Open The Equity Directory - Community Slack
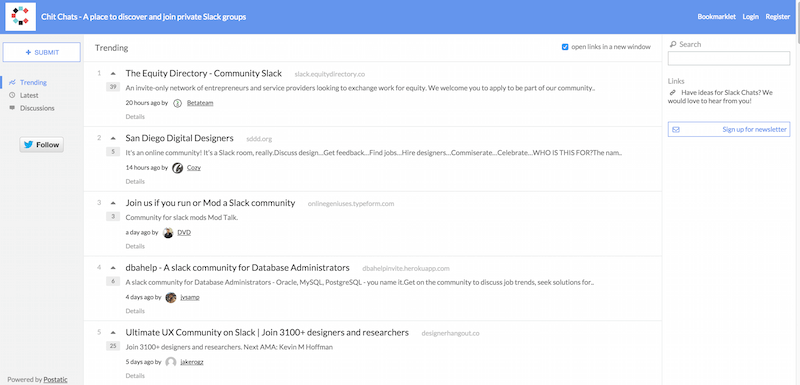The height and width of the screenshot is (385, 800). point(204,73)
